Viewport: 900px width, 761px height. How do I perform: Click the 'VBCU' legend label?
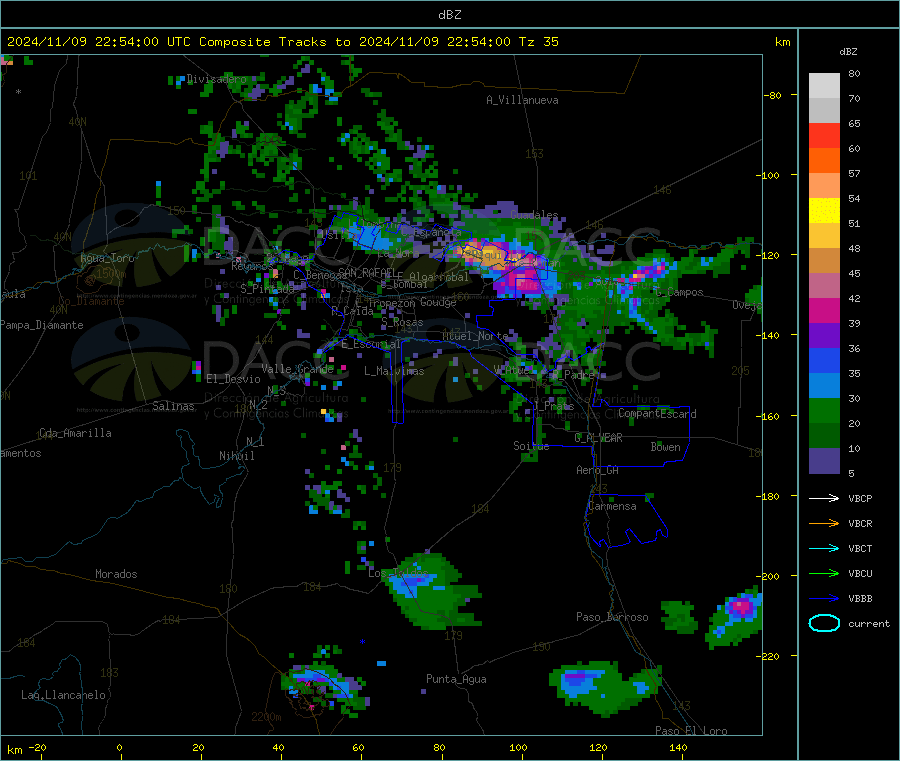pyautogui.click(x=860, y=573)
